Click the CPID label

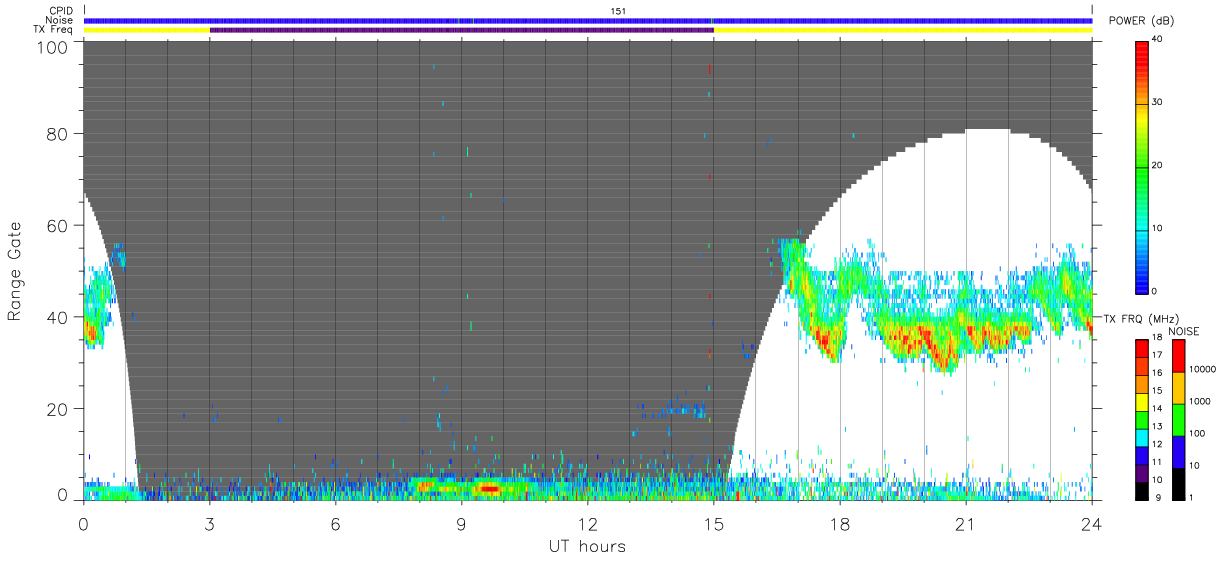(62, 11)
